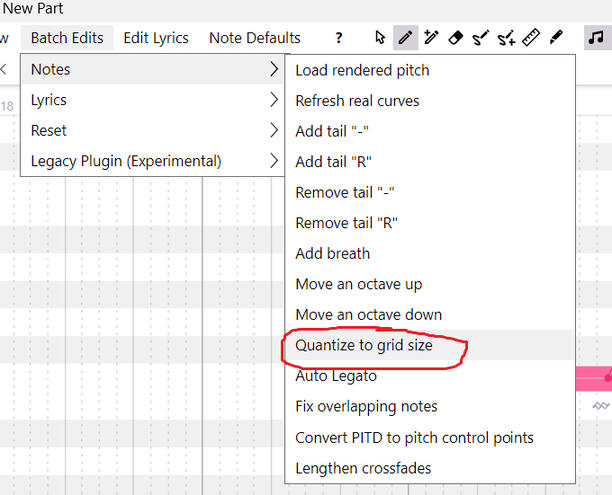Viewport: 612px width, 495px height.
Task: Select Auto Legato option
Action: point(337,376)
